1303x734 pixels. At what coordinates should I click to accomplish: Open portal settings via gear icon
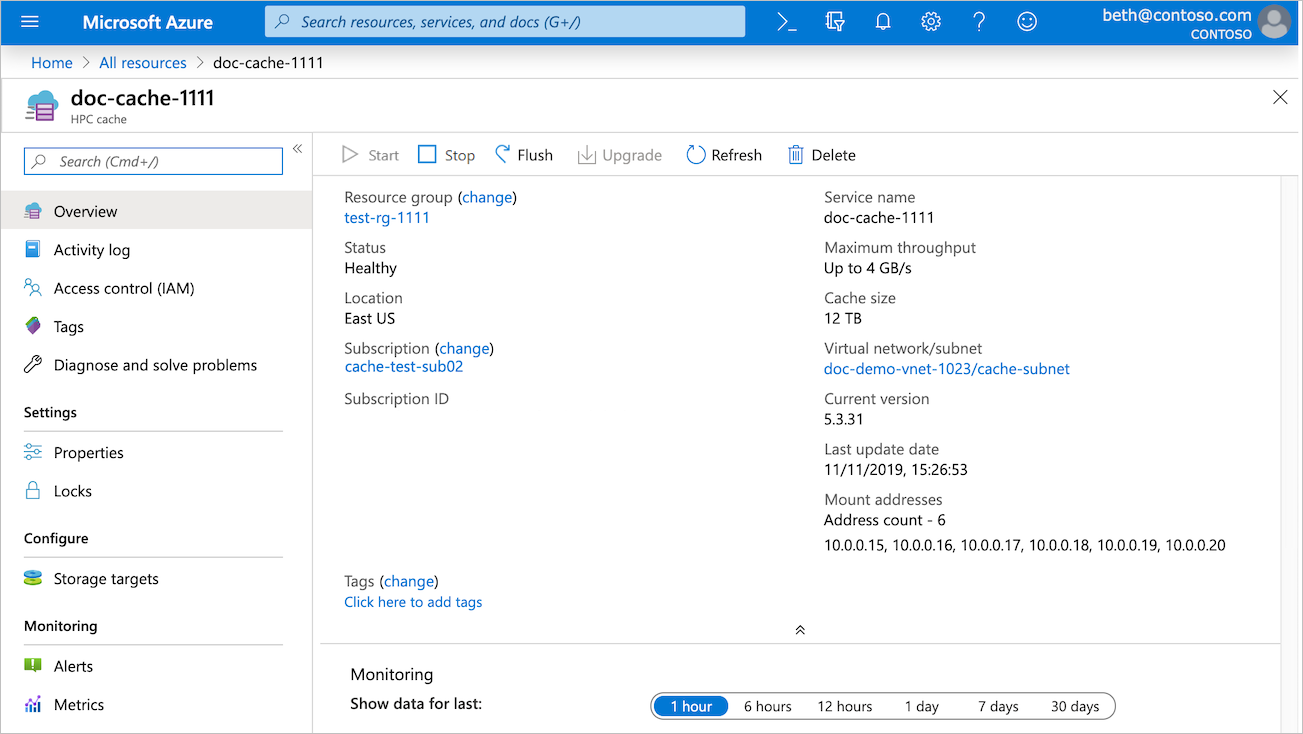pyautogui.click(x=930, y=21)
